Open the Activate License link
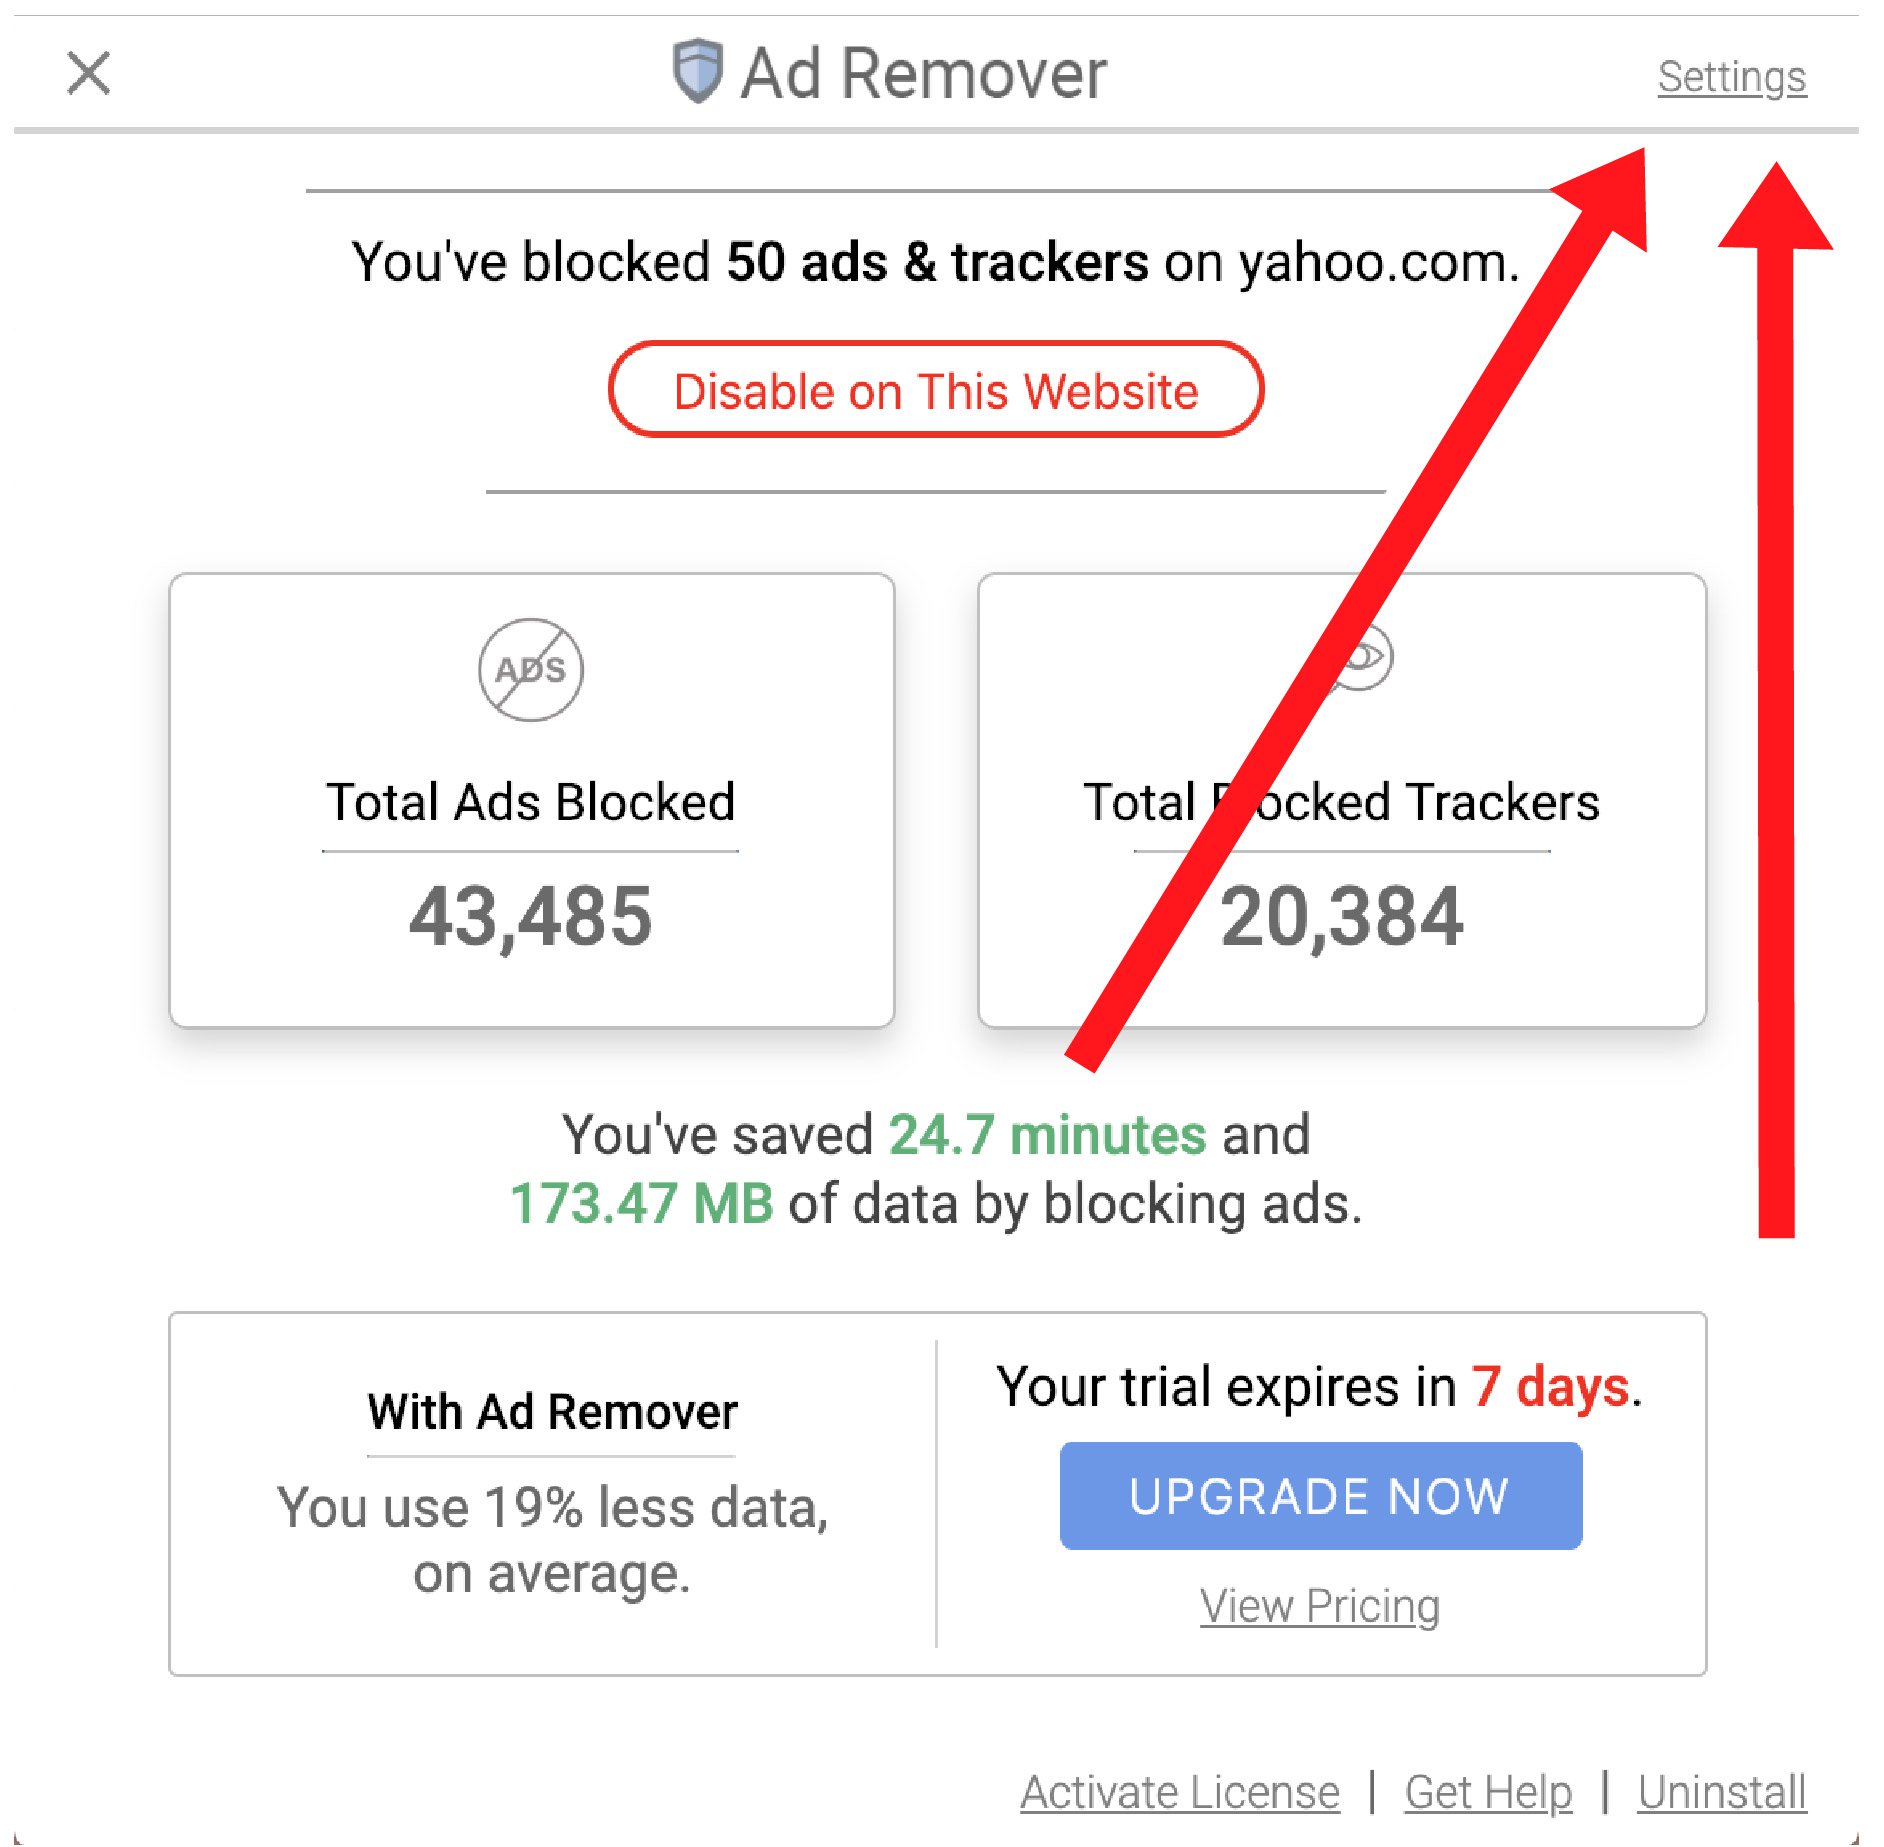 [x=1180, y=1791]
